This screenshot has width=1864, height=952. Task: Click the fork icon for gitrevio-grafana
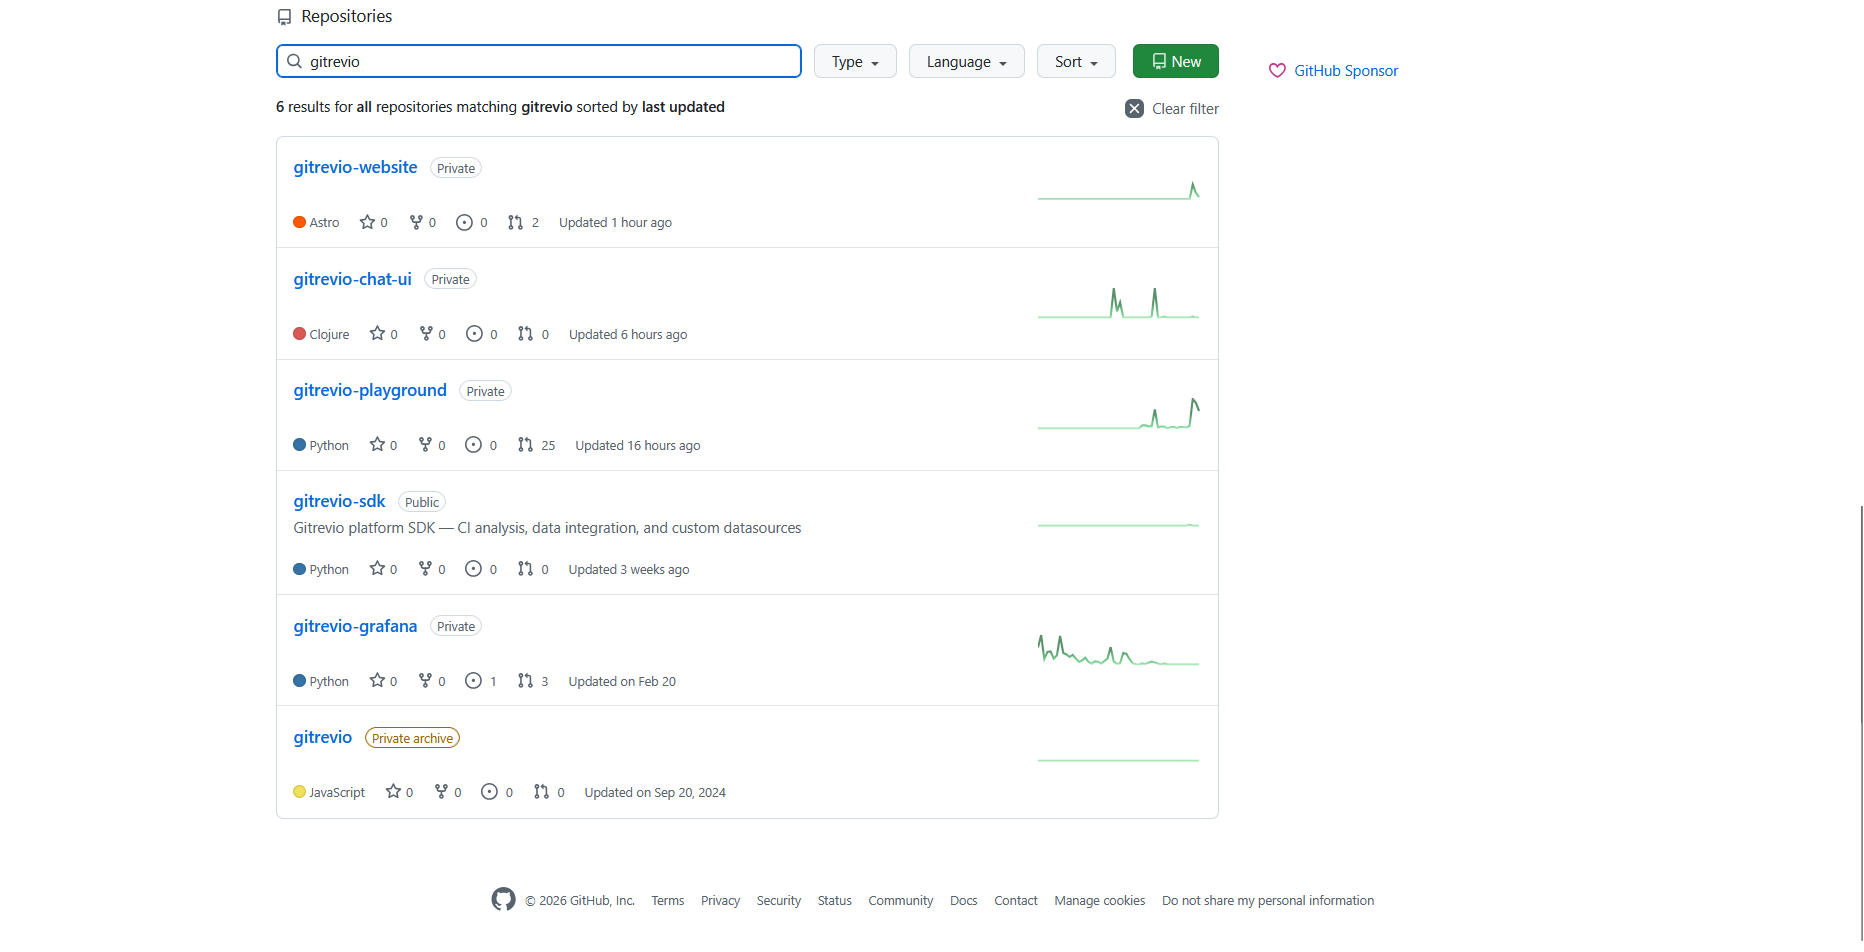(425, 680)
